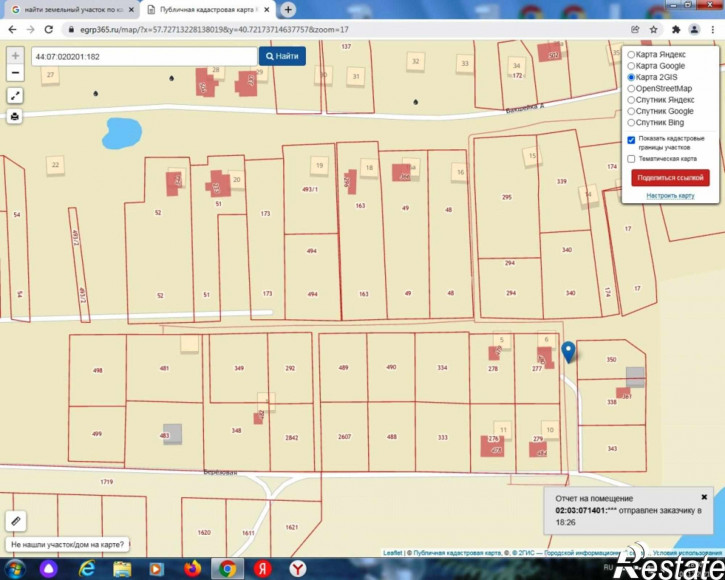Bookmark this page with star icon

(x=653, y=30)
